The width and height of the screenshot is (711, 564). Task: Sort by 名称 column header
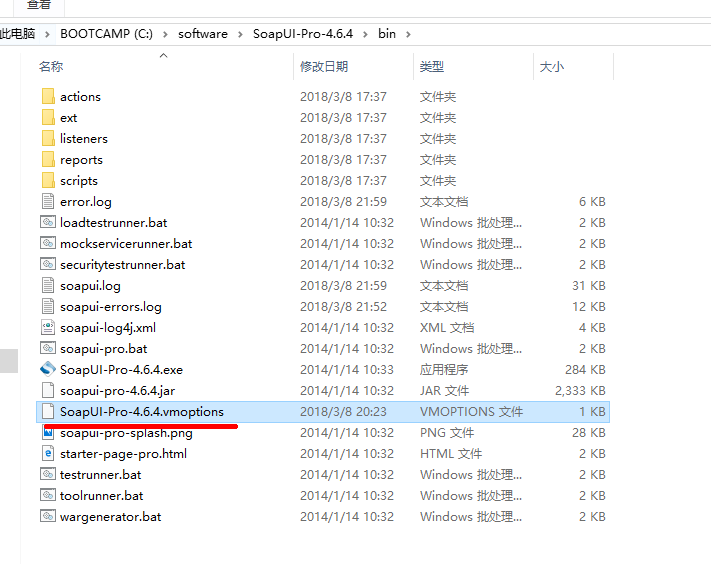[51, 67]
